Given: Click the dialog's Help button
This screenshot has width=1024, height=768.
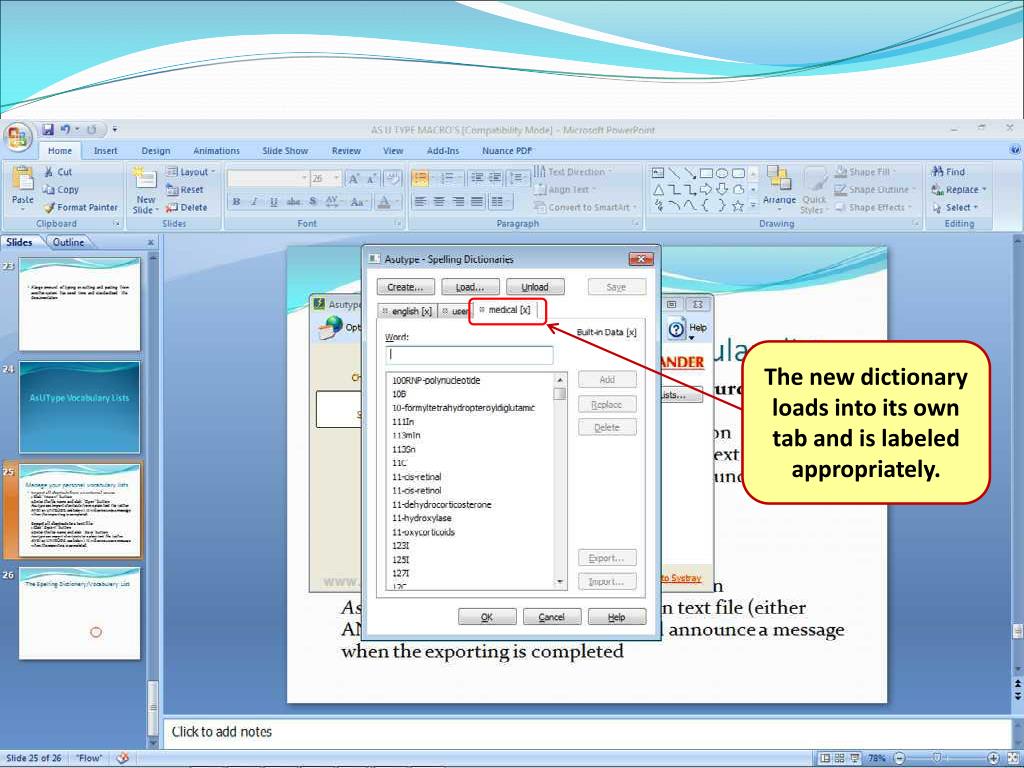Looking at the screenshot, I should [x=616, y=617].
